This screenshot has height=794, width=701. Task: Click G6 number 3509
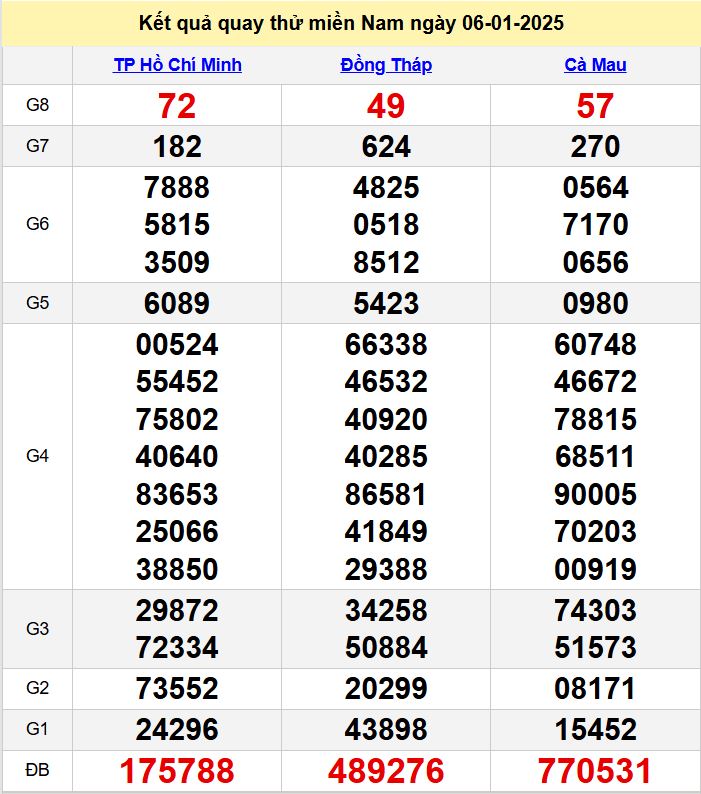tap(177, 262)
